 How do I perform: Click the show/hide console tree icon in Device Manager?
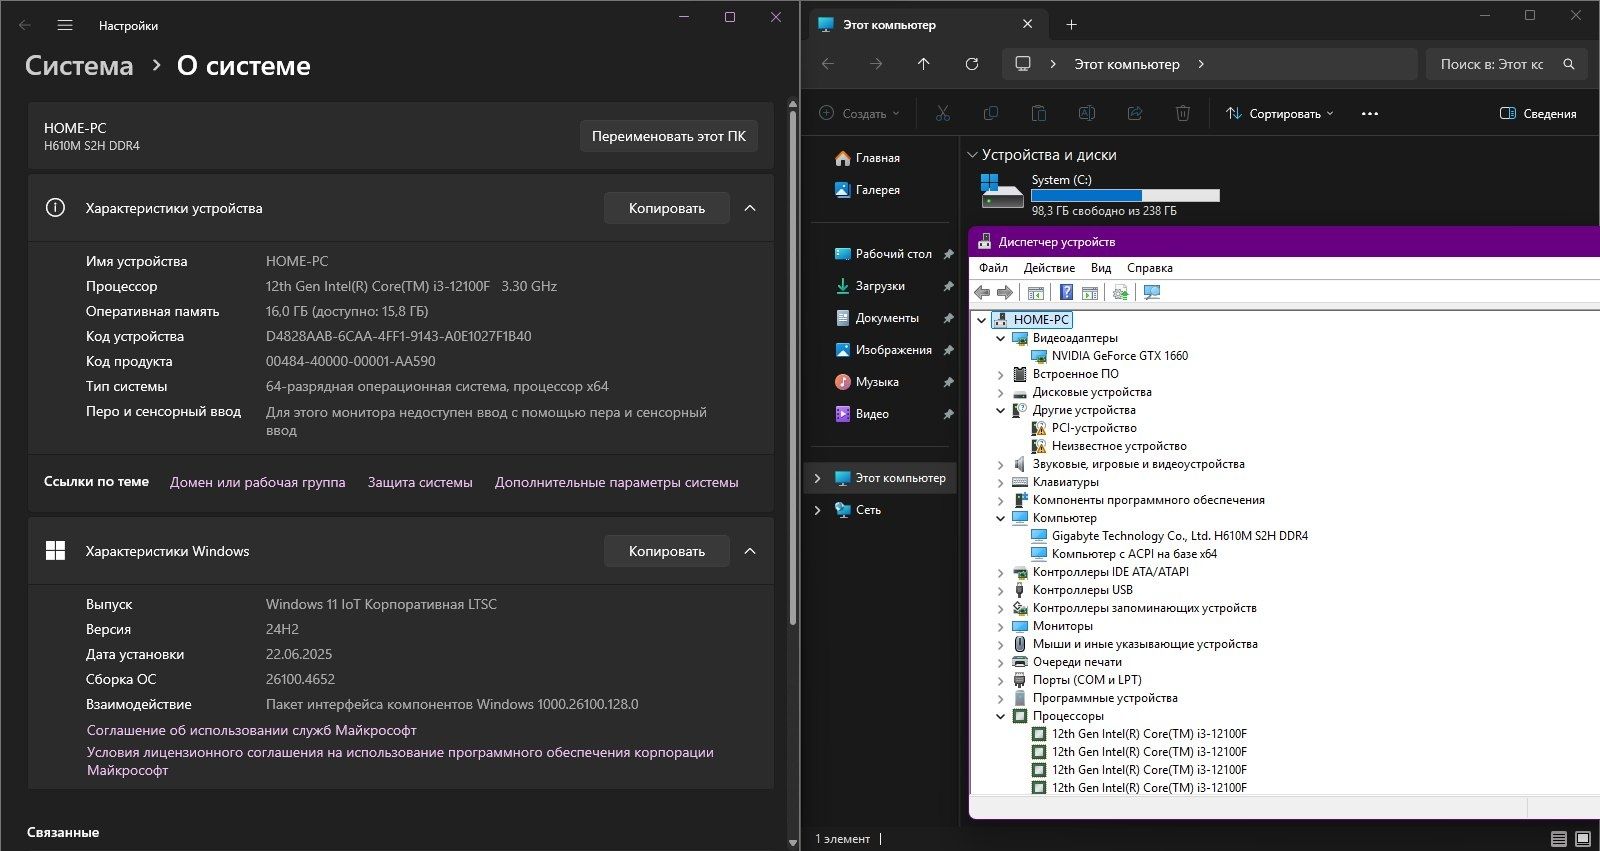(x=1036, y=292)
